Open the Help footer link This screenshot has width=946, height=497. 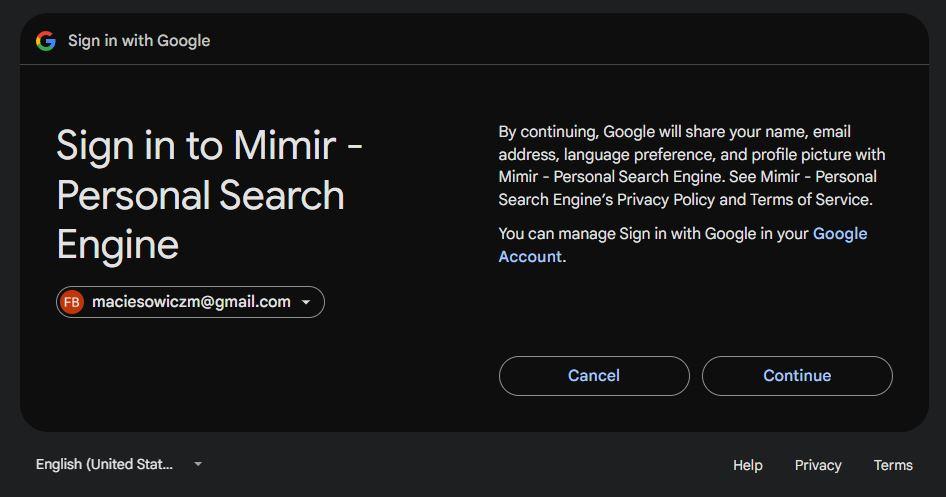coord(747,465)
